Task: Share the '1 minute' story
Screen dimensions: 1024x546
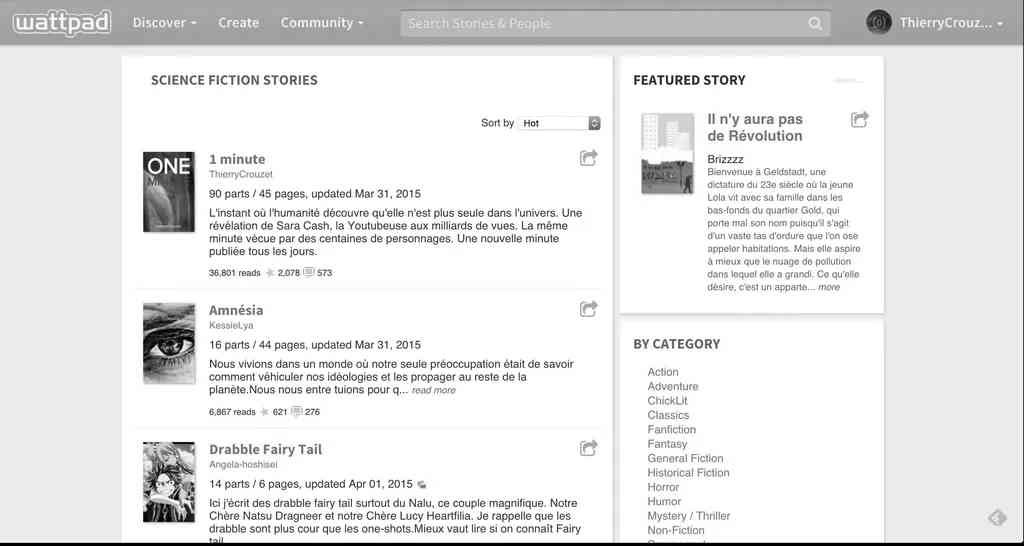Action: pyautogui.click(x=589, y=158)
